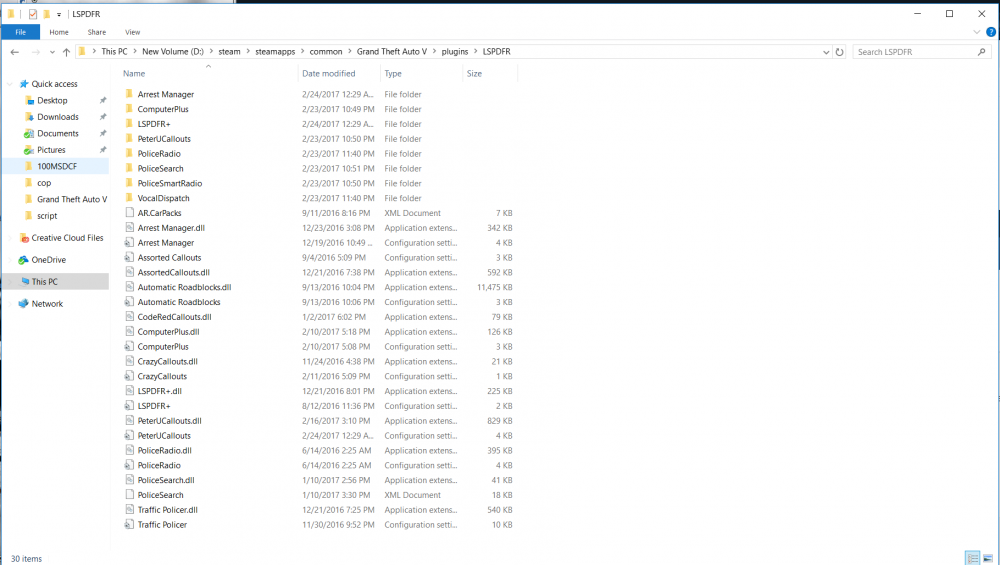Click the Properties quick access toolbar icon
Viewport: 1000px width, 565px height.
(x=33, y=14)
